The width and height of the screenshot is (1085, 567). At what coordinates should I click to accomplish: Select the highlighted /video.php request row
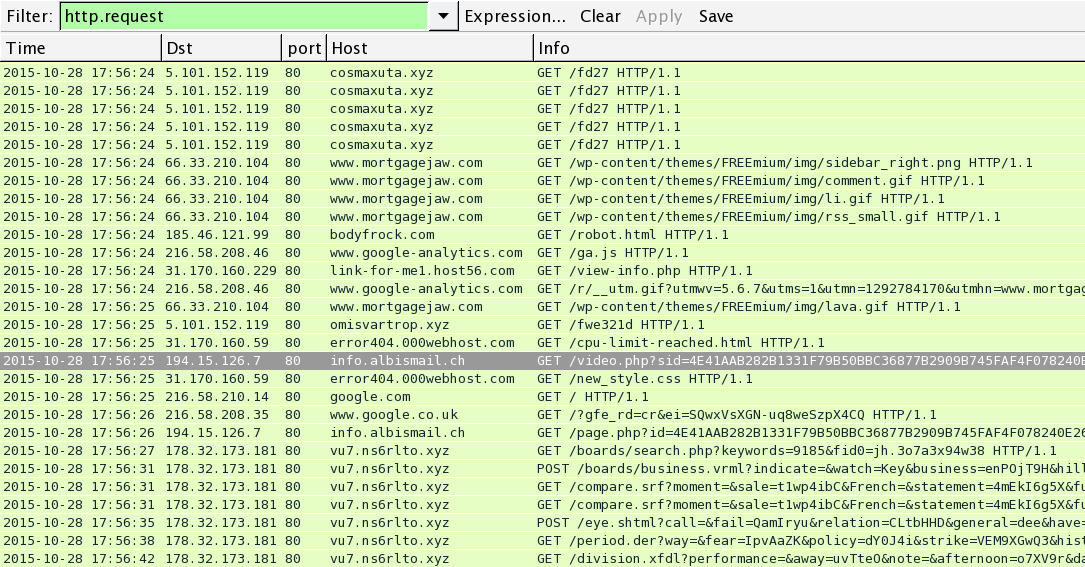point(542,361)
